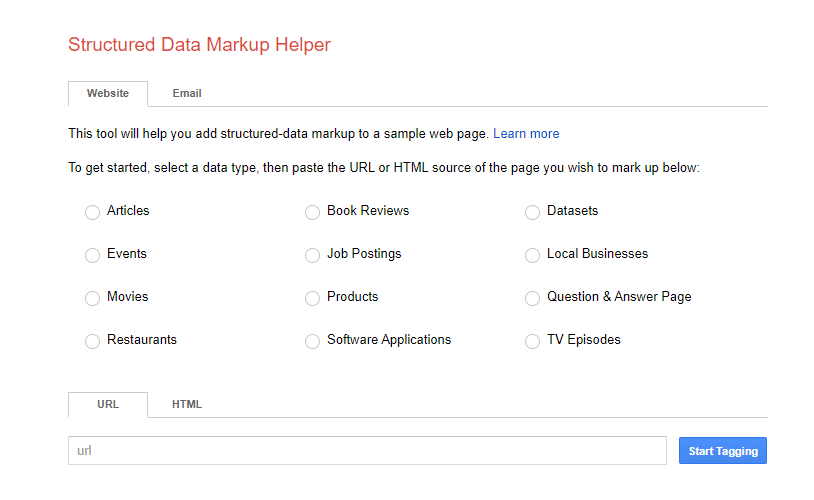814x500 pixels.
Task: Click the Structured Data Markup Helper title
Action: [x=199, y=45]
